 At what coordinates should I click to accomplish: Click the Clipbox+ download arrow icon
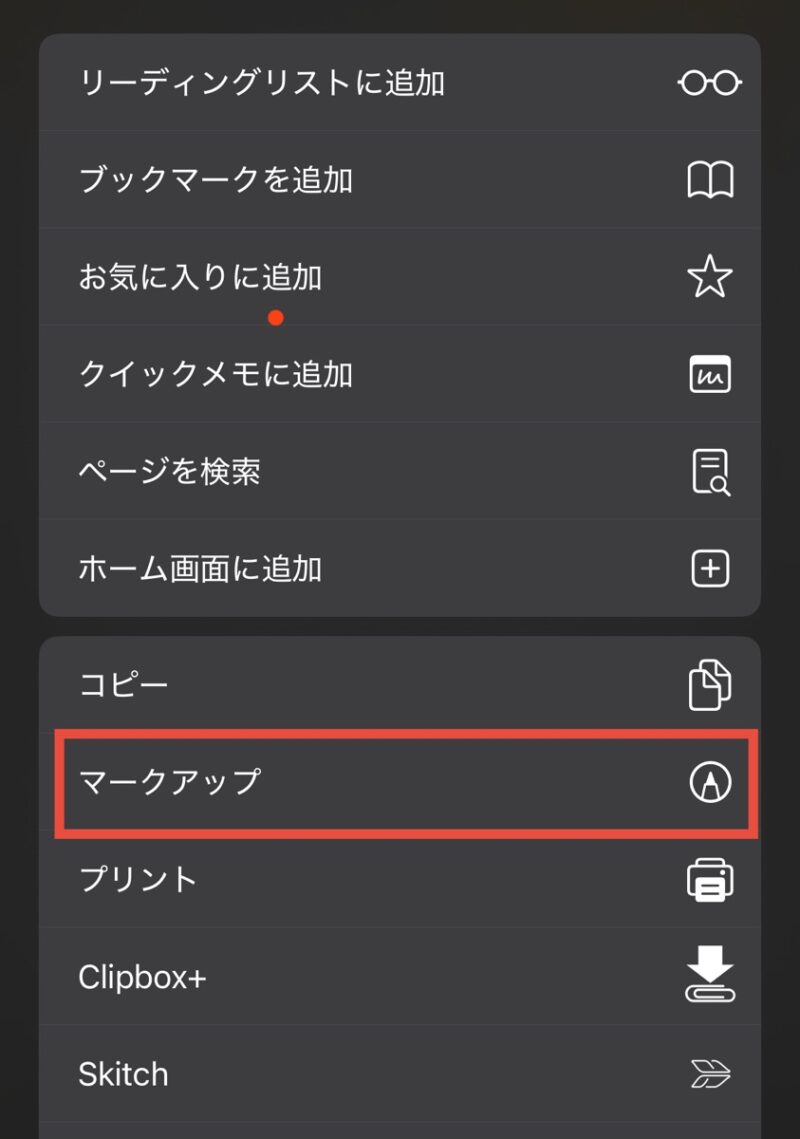710,975
